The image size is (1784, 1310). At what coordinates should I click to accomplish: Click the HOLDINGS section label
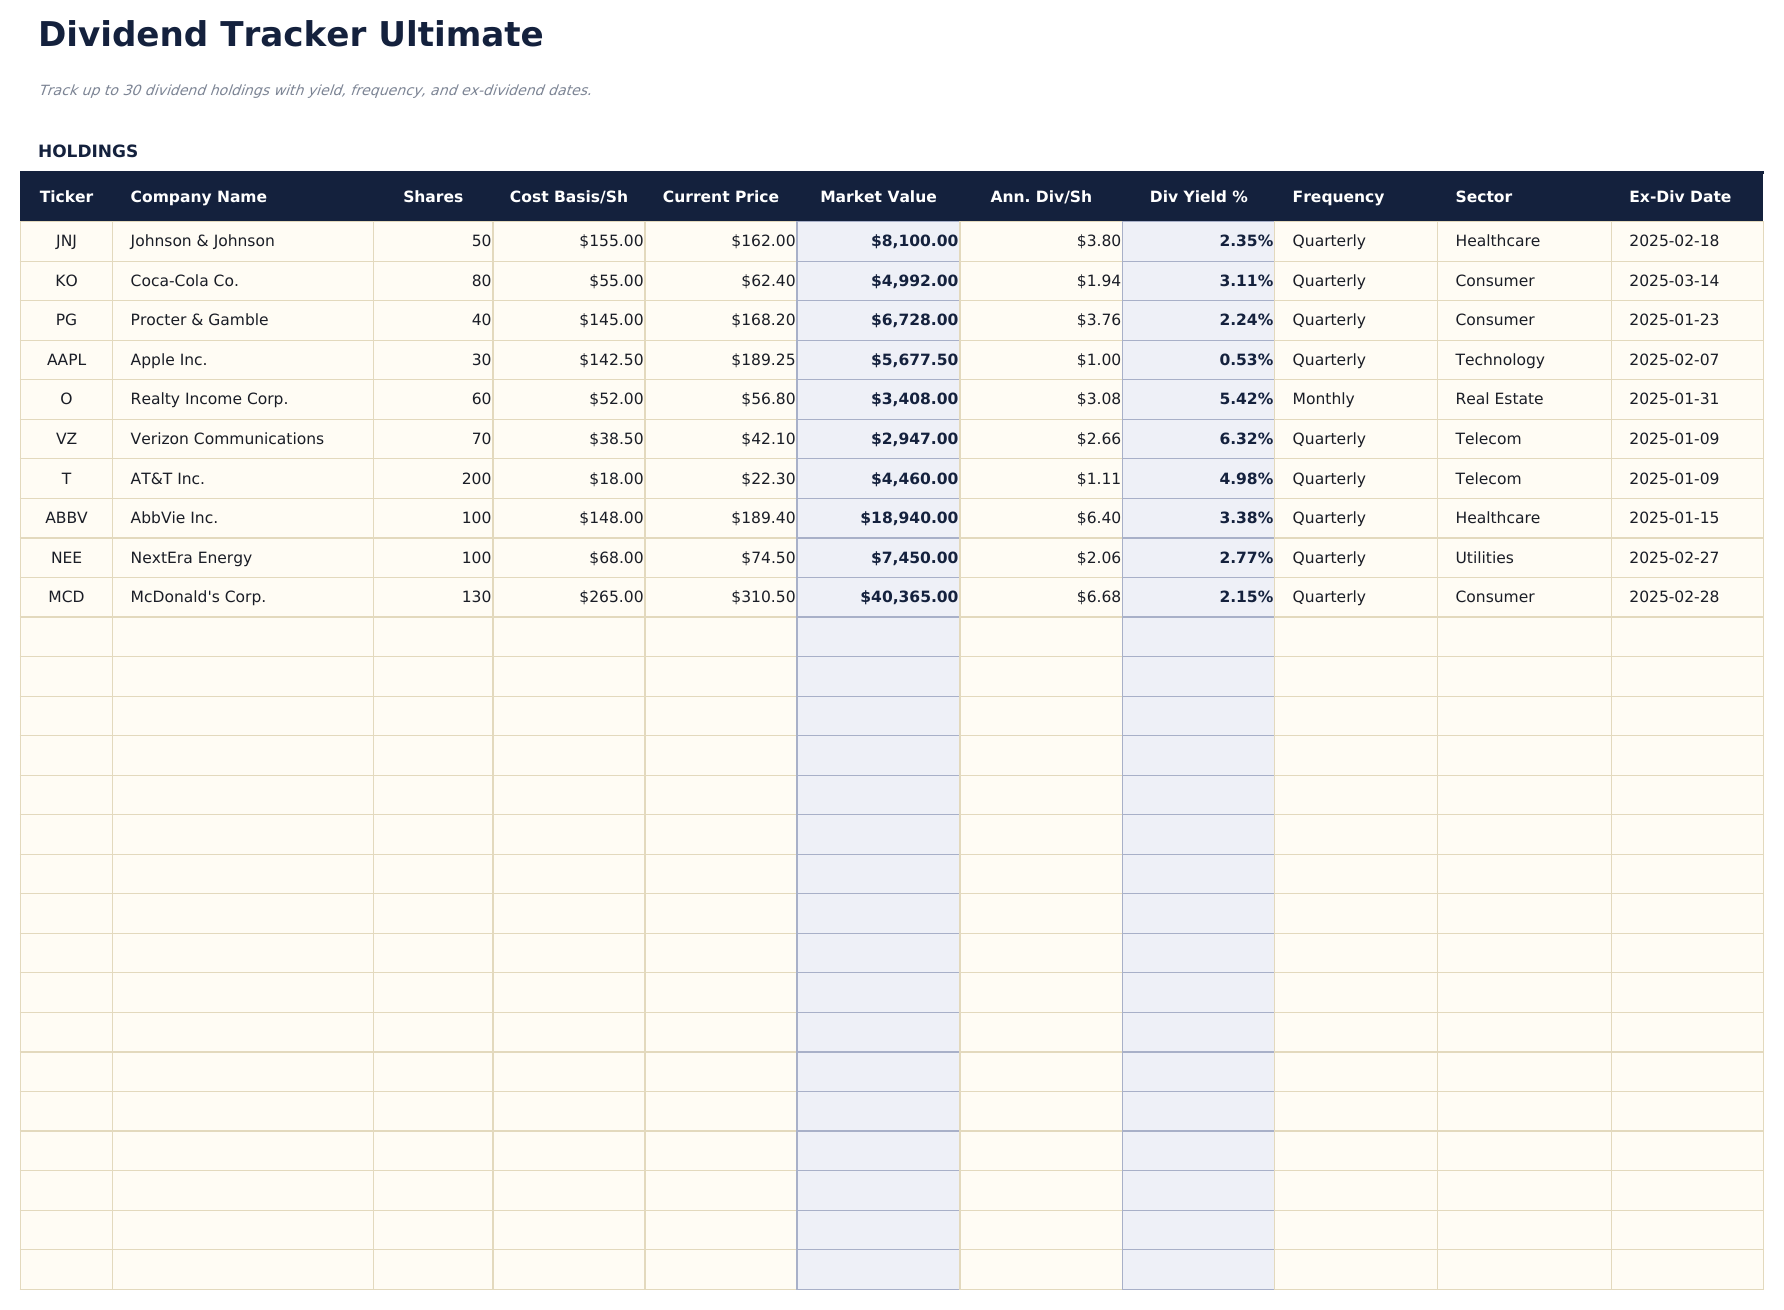tap(88, 150)
